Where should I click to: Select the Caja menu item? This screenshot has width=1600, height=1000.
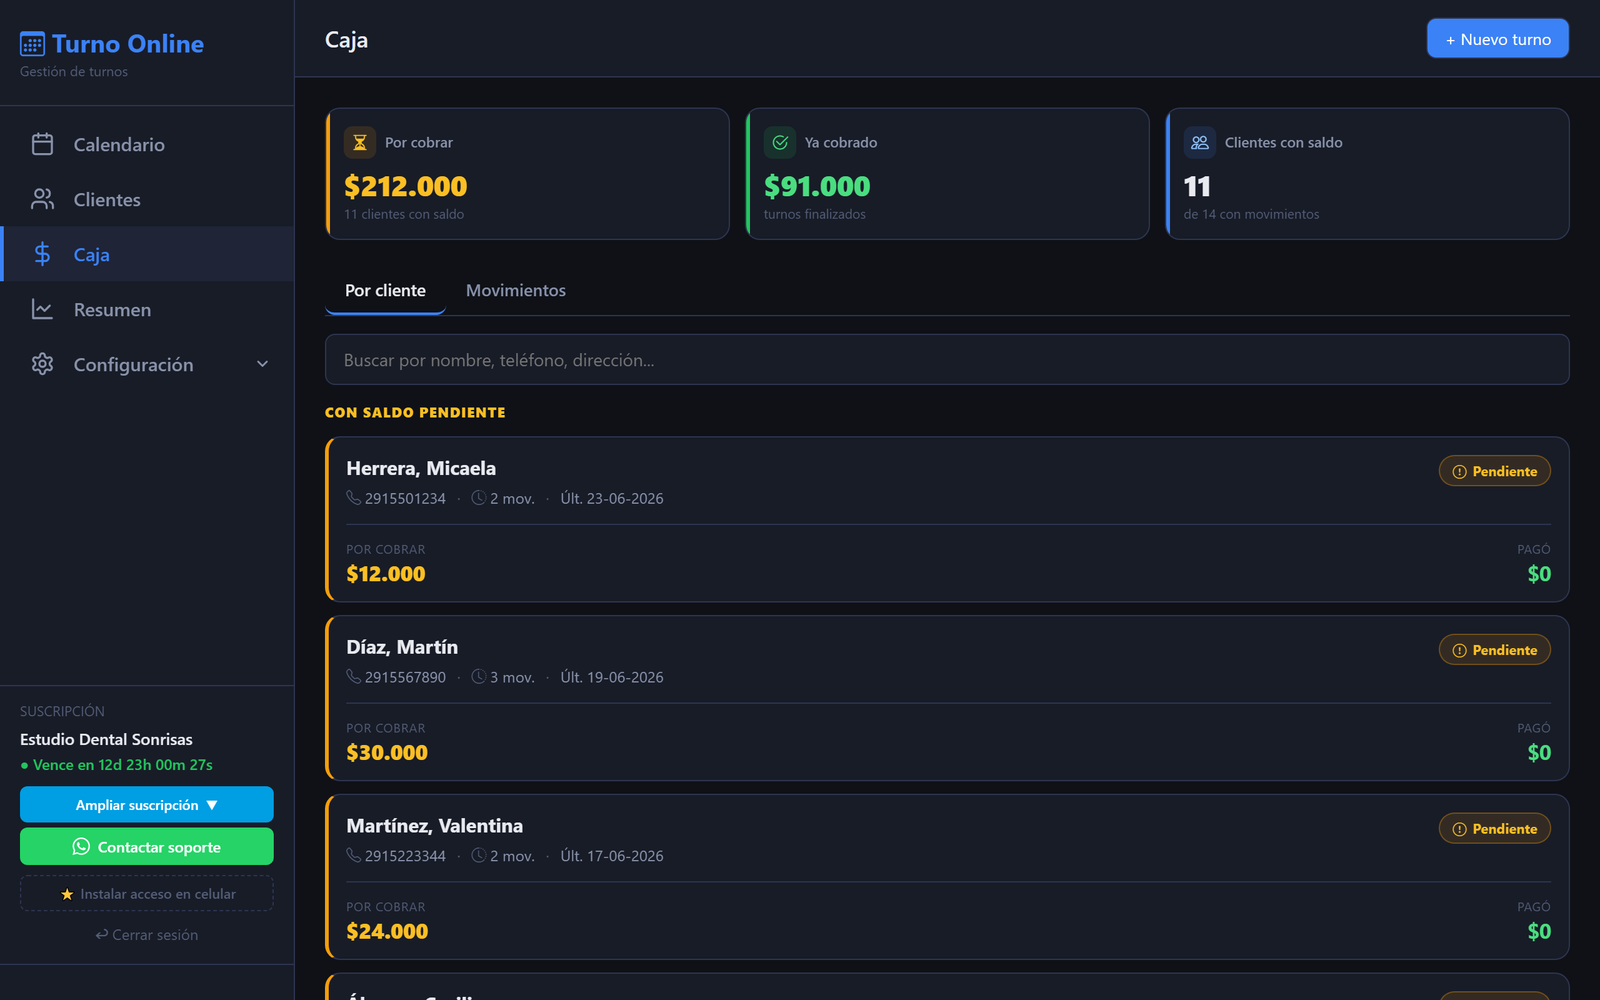(147, 254)
